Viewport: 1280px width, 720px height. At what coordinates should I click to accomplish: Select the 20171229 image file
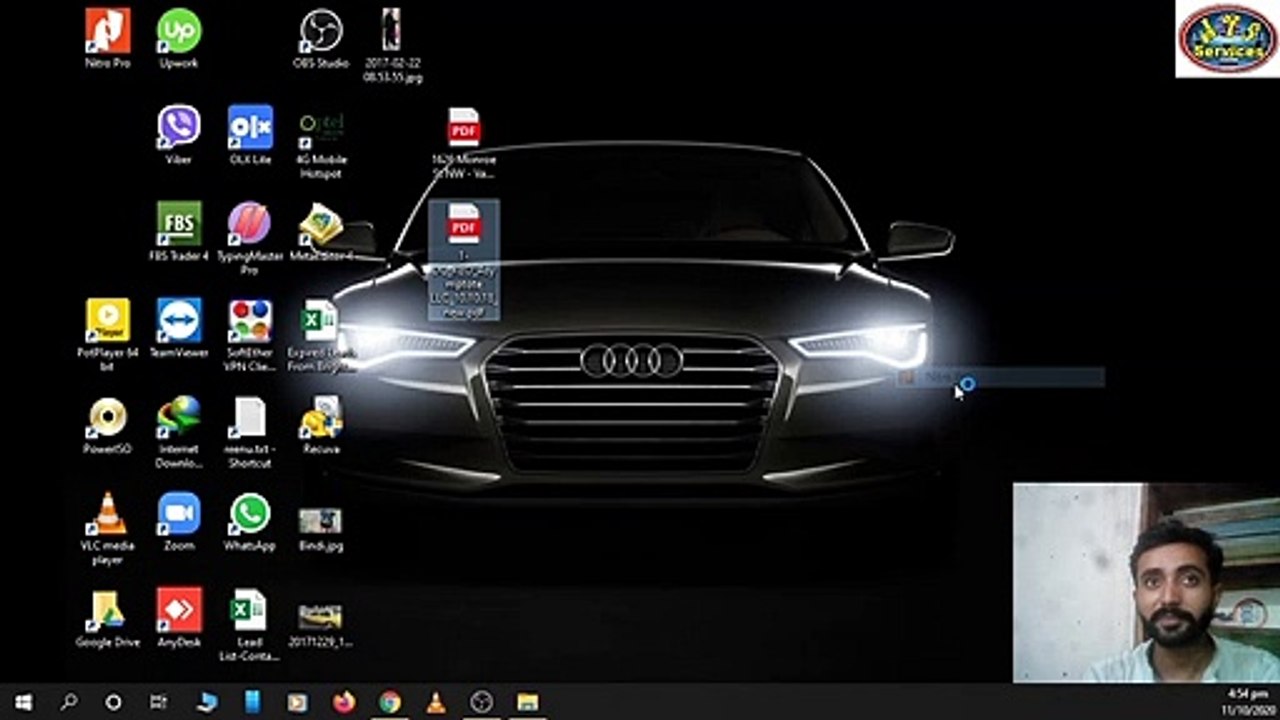pos(321,624)
